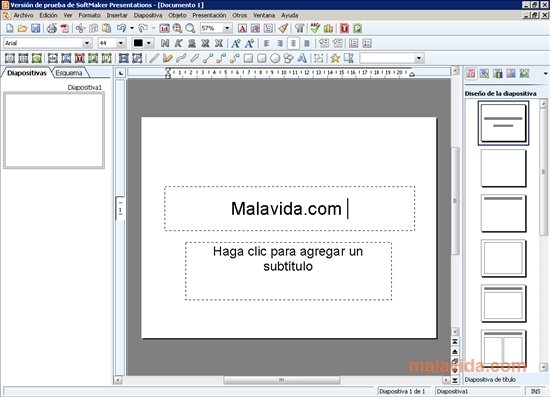Click the Print icon
Screen dimensions: 550x397
coord(52,28)
